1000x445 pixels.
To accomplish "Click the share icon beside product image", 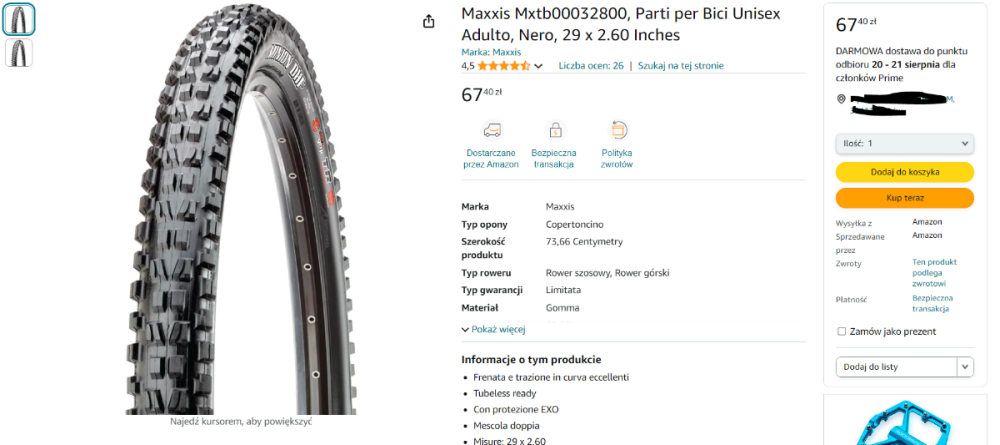I will [x=429, y=22].
